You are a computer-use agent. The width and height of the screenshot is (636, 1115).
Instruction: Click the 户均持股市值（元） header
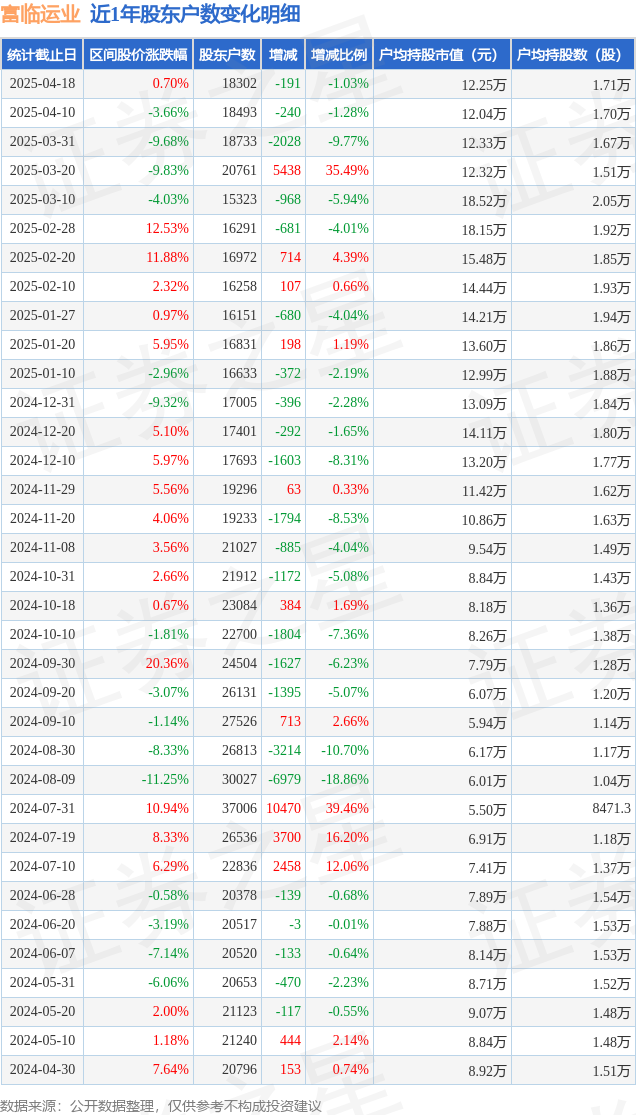[x=442, y=55]
